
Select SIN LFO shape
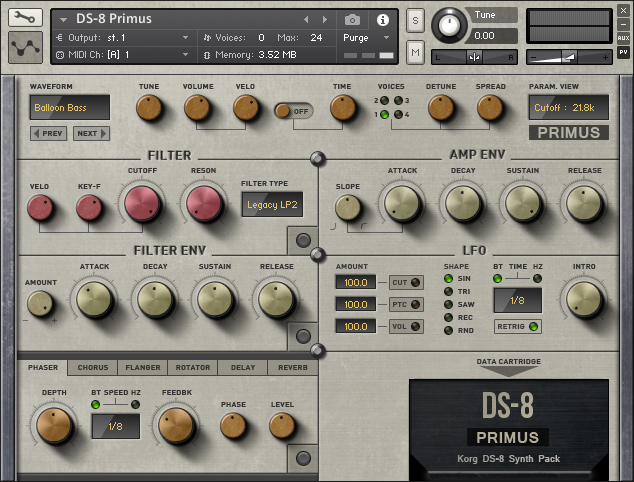448,279
